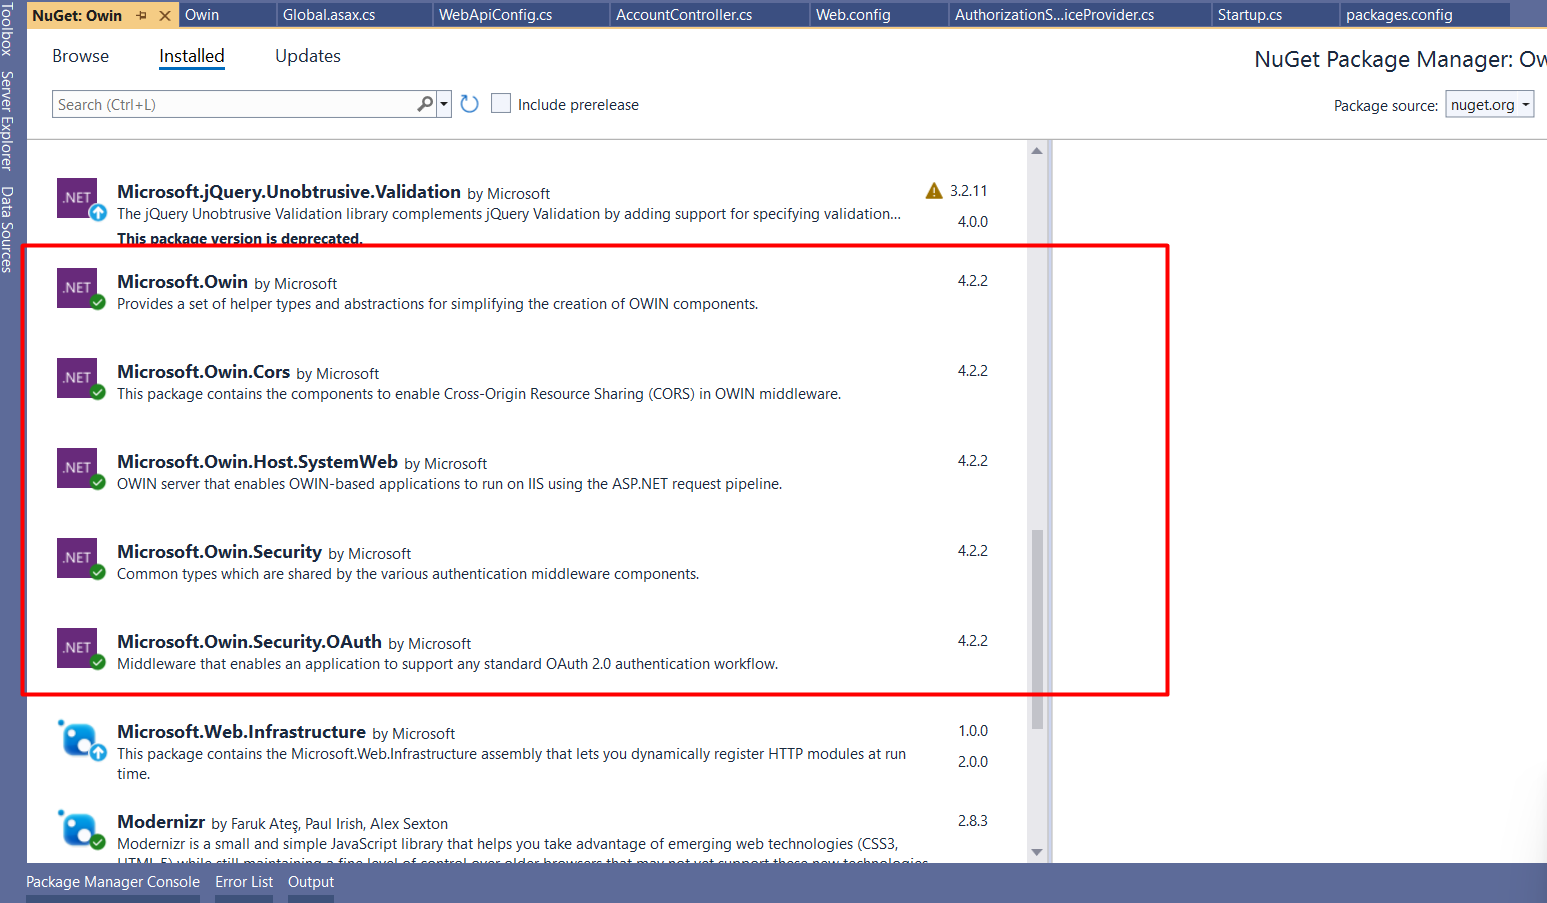Image resolution: width=1547 pixels, height=903 pixels.
Task: Open the Owin document tab
Action: point(228,15)
